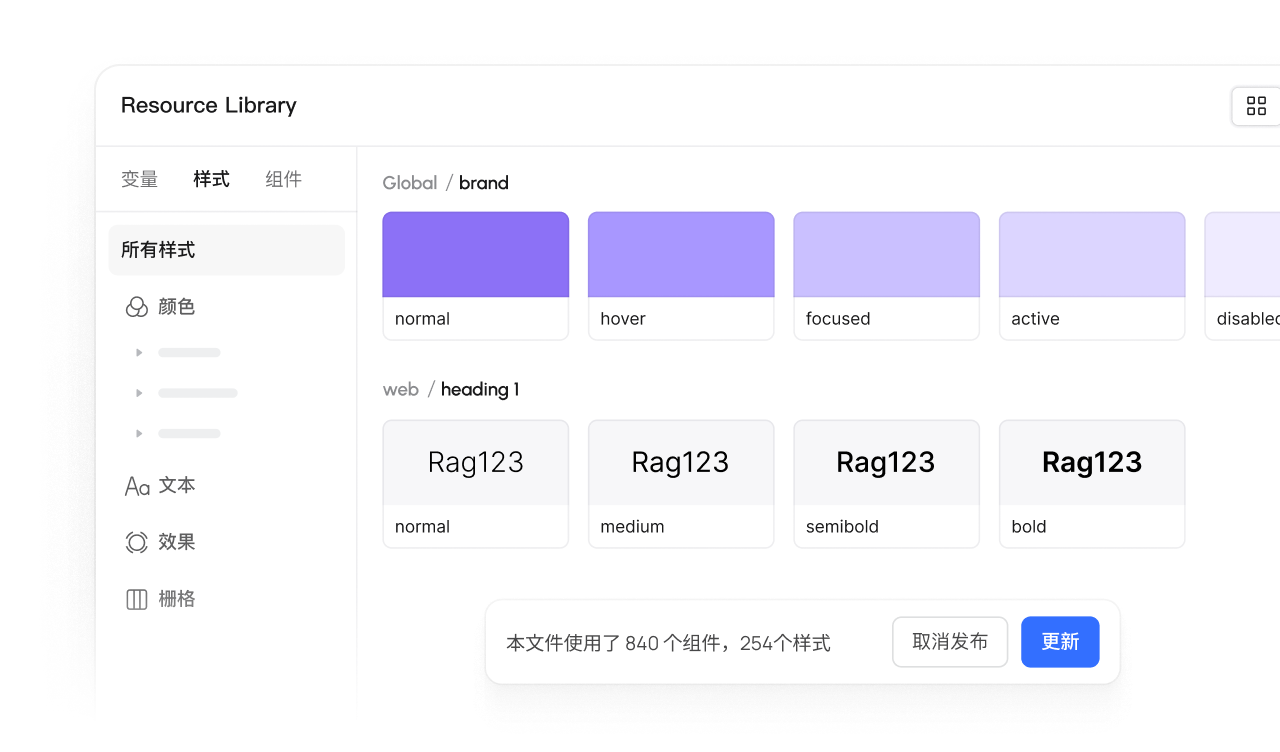Click the 文本 Aa text icon
This screenshot has width=1280, height=752.
point(137,486)
